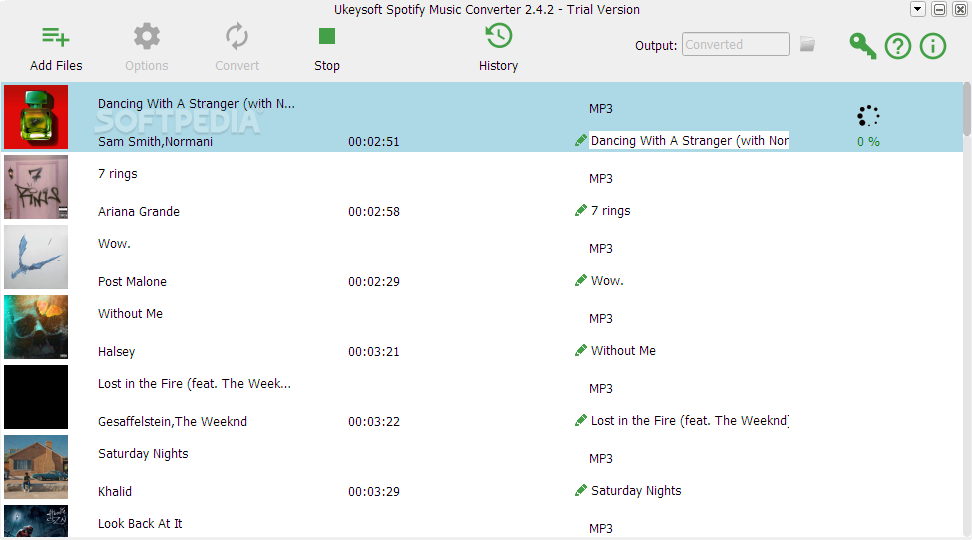
Task: Select artist "Halsey"
Action: (117, 352)
